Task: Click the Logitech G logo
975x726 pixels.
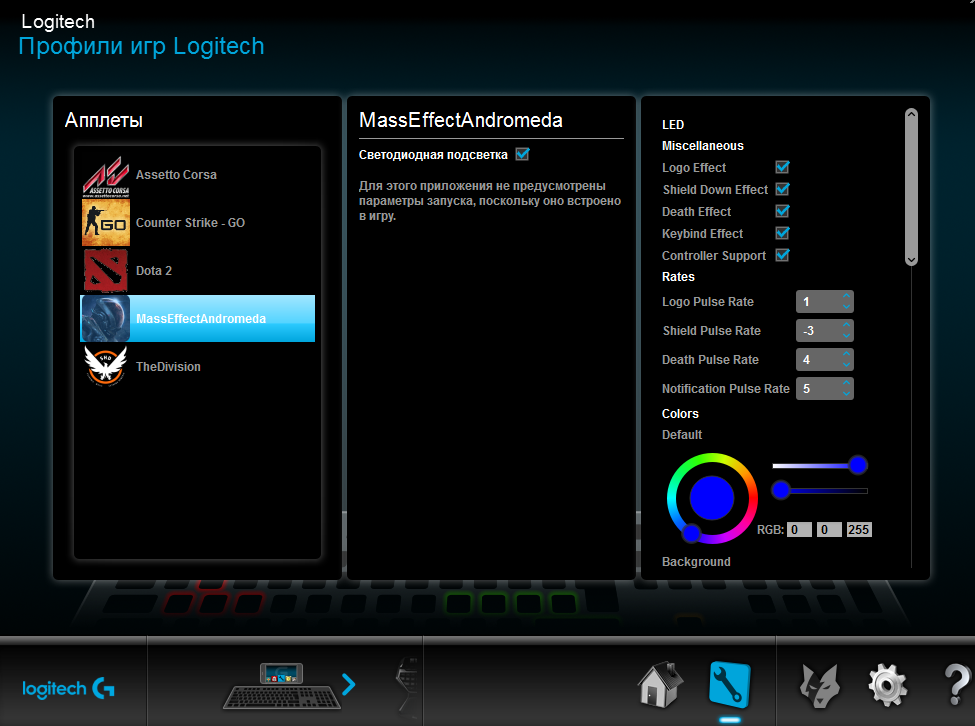Action: (x=68, y=689)
